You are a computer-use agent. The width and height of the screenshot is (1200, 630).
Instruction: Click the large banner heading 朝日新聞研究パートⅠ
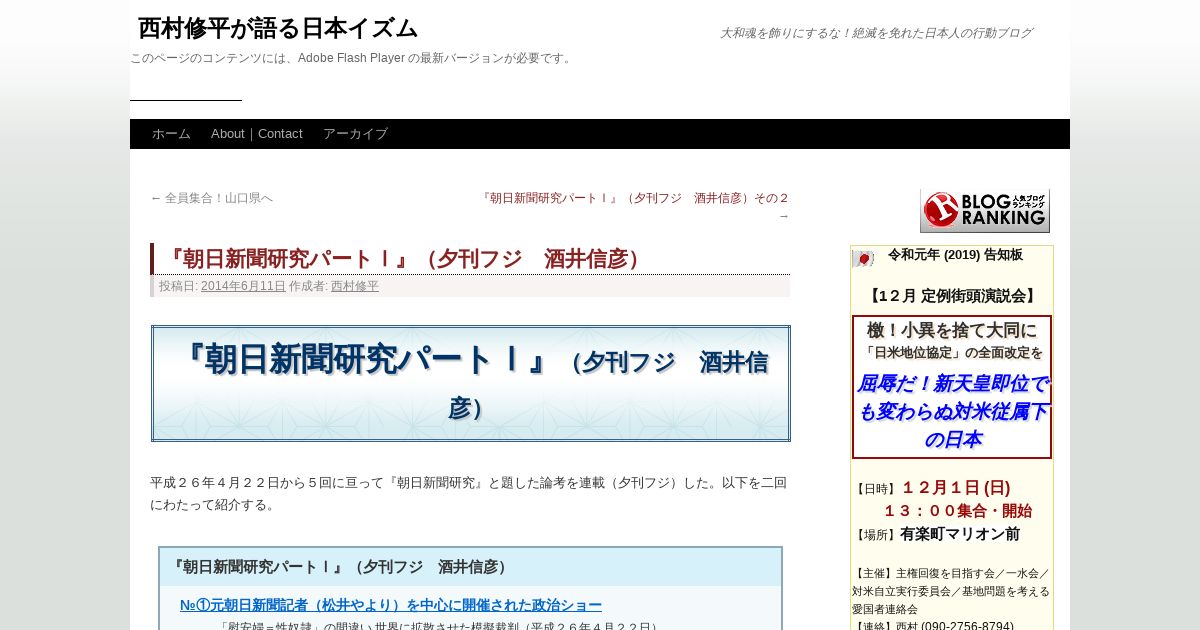[471, 383]
